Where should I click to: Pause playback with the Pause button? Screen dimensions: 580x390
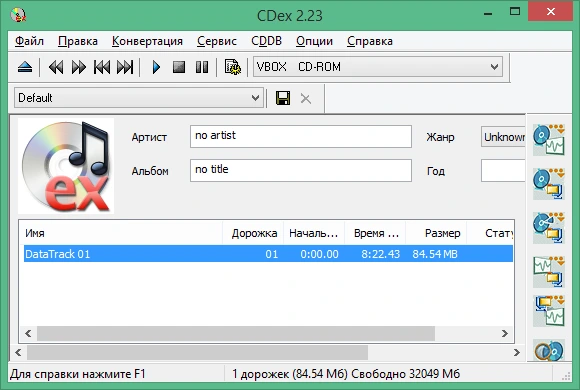point(202,67)
